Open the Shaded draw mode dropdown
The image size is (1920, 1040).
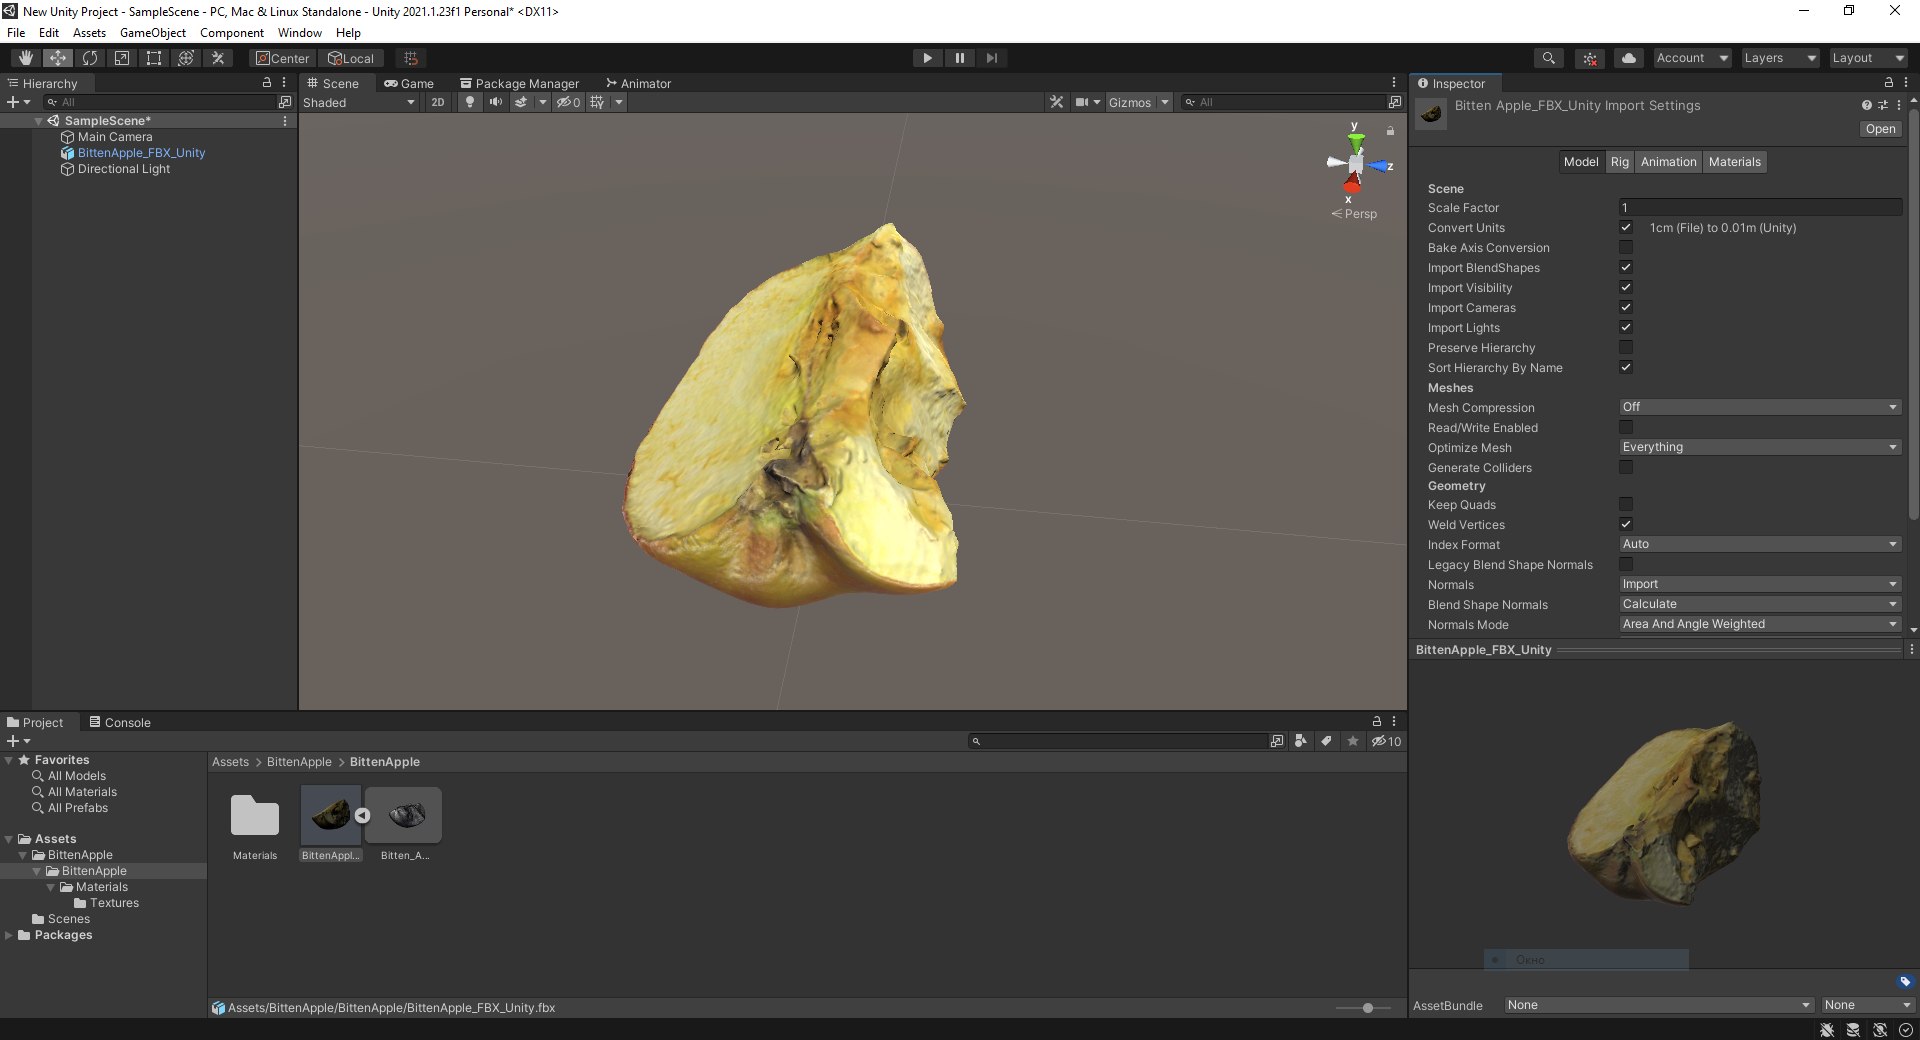pyautogui.click(x=359, y=102)
